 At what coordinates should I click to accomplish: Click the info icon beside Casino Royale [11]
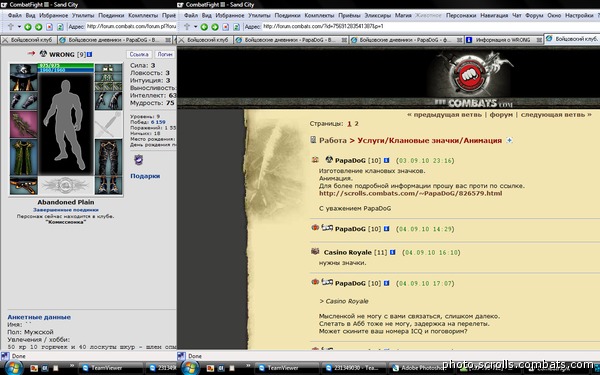tap(392, 252)
